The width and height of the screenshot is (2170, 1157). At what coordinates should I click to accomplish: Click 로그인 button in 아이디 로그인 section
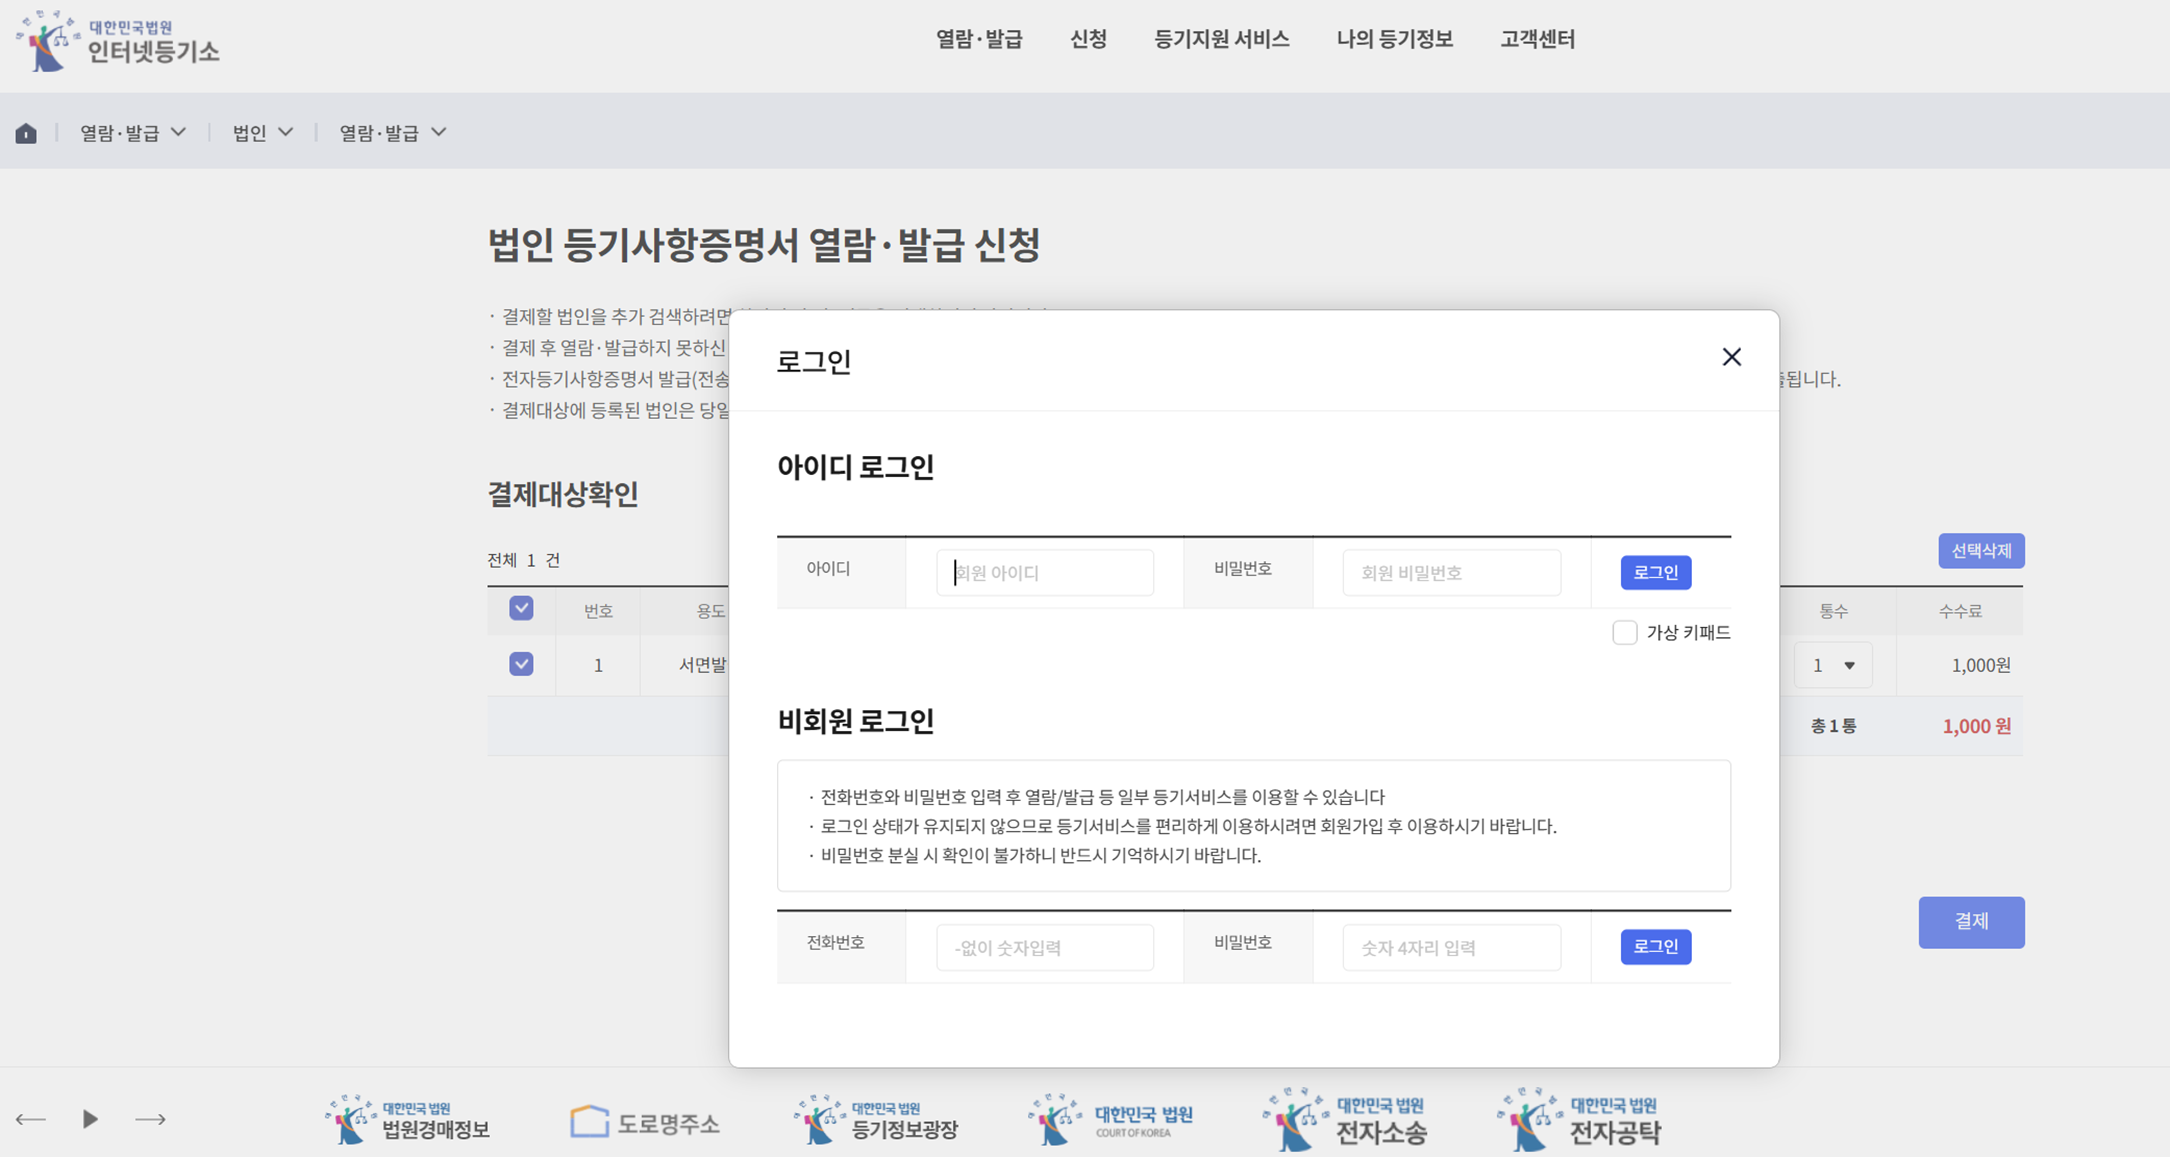click(x=1655, y=572)
